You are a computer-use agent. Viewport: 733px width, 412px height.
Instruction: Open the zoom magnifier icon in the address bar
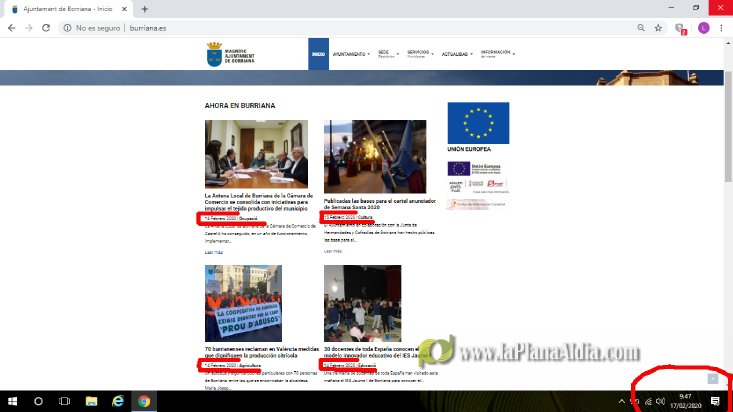pyautogui.click(x=641, y=28)
